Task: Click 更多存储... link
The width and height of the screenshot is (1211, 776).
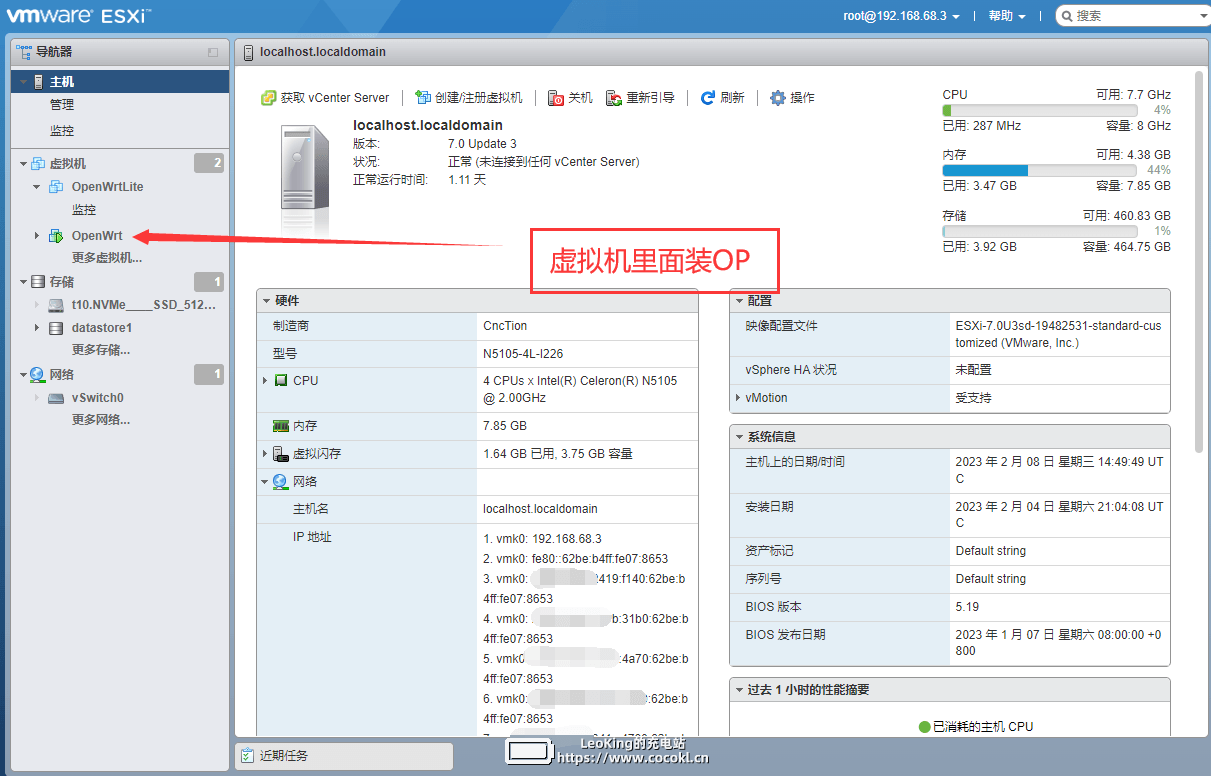Action: pyautogui.click(x=101, y=350)
